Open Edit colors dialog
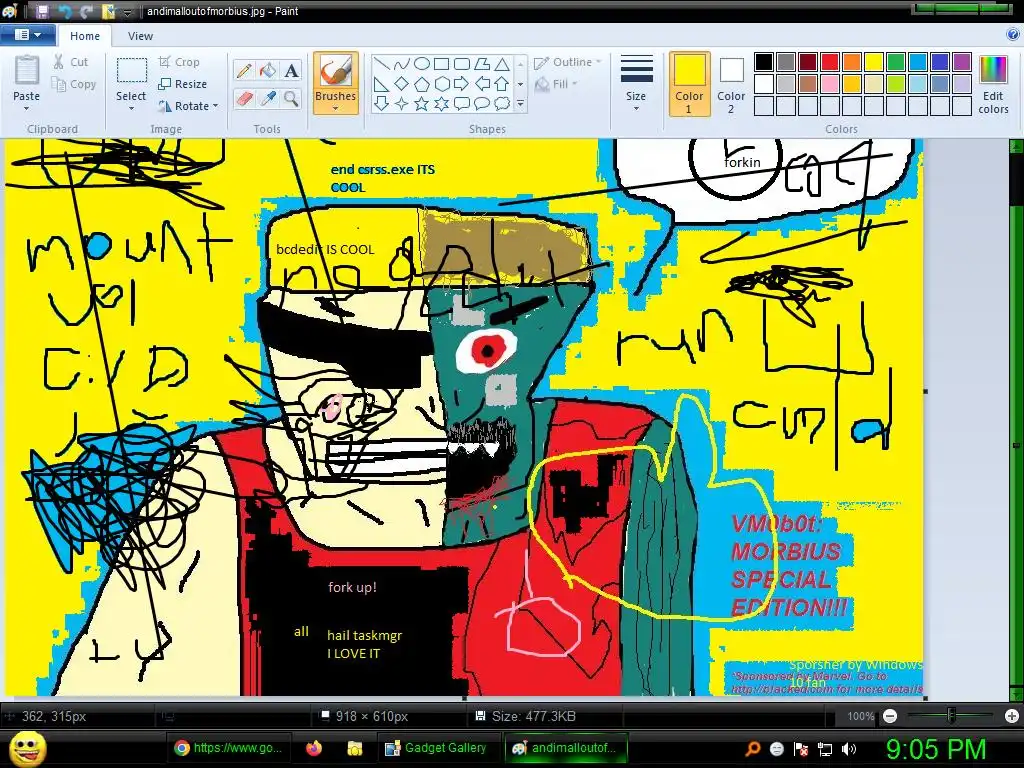This screenshot has height=768, width=1024. (993, 85)
